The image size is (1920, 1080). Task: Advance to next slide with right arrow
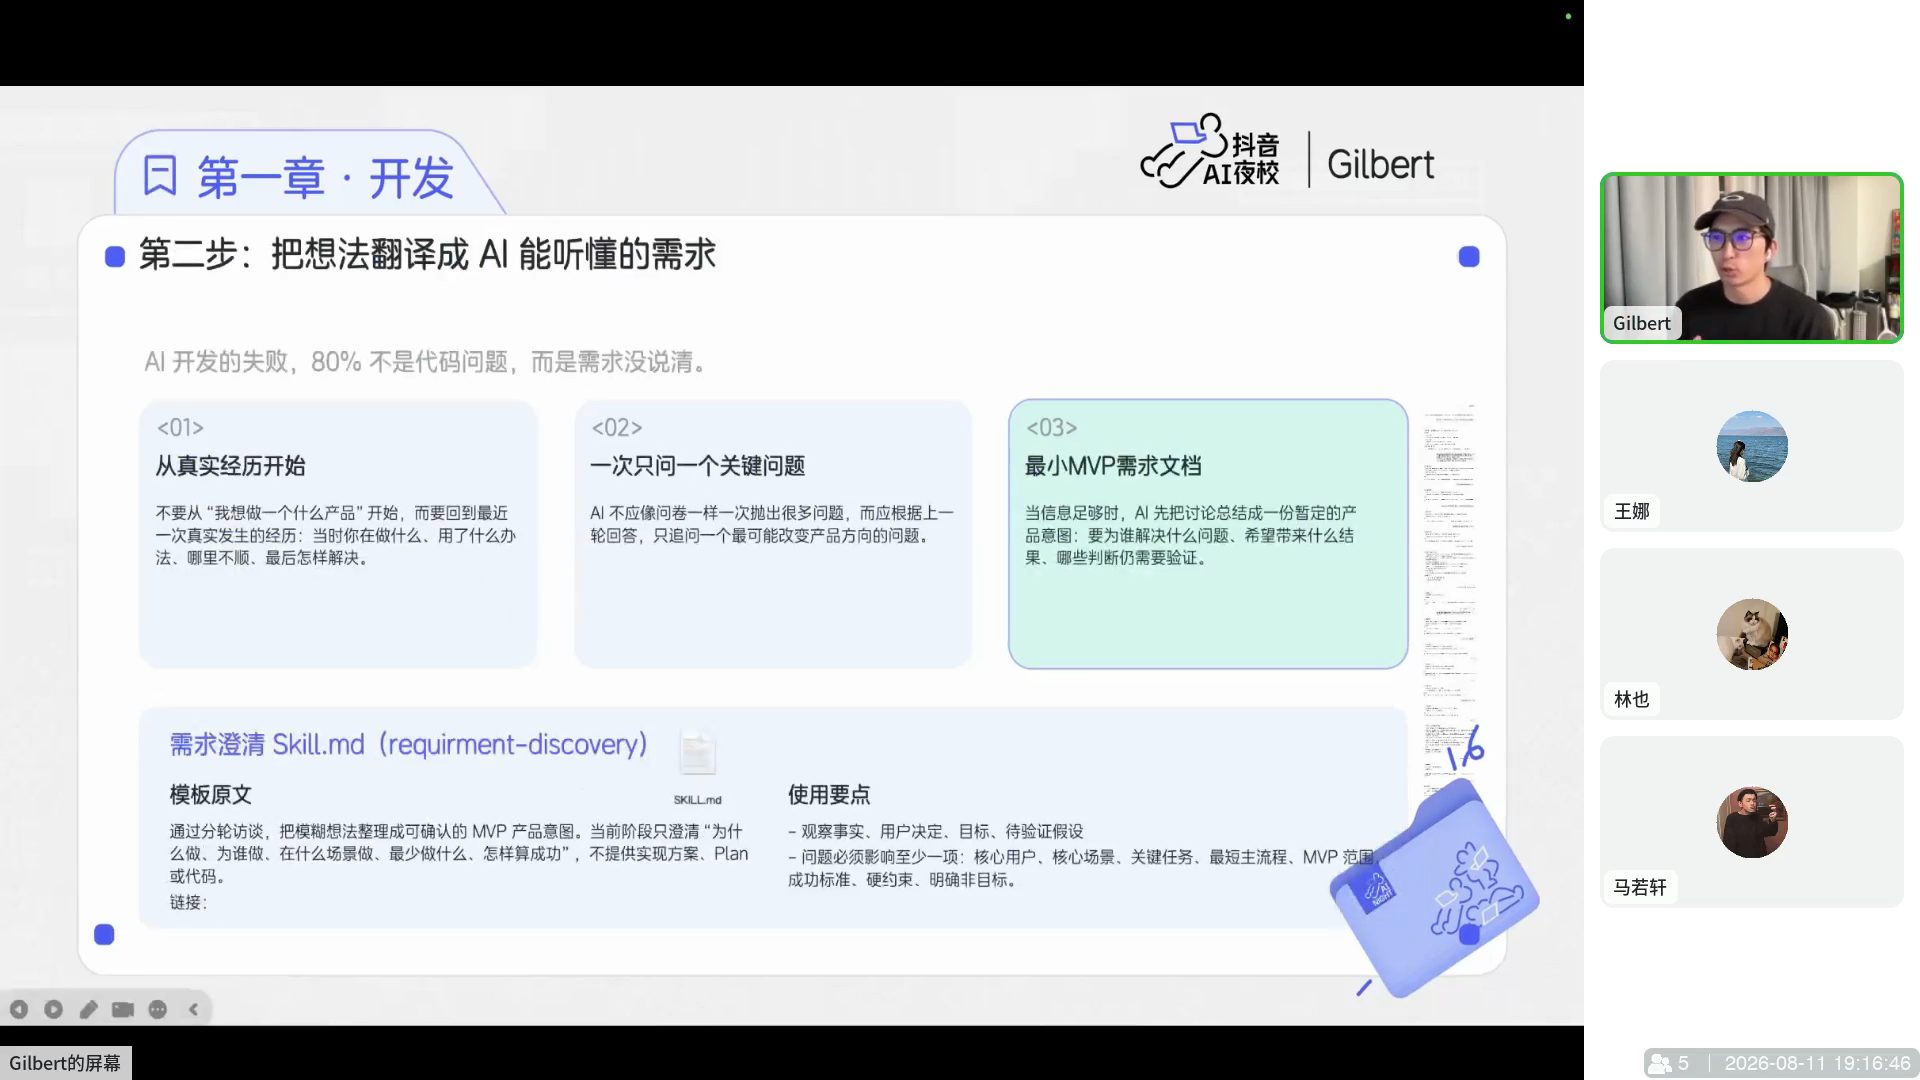(x=54, y=1009)
